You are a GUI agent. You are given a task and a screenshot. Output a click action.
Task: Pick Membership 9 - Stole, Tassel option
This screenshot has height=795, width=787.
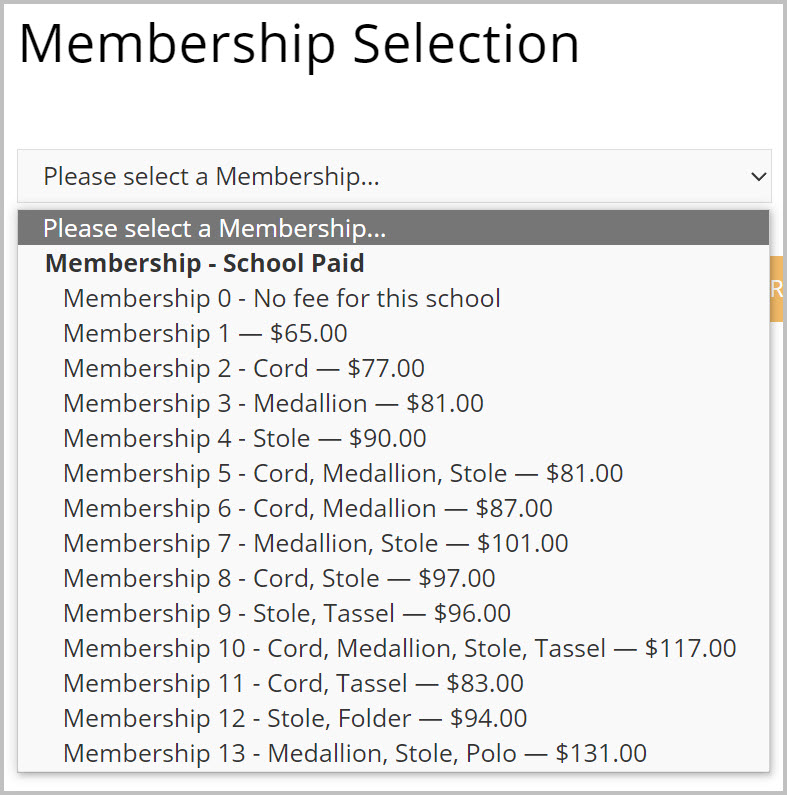click(x=286, y=613)
